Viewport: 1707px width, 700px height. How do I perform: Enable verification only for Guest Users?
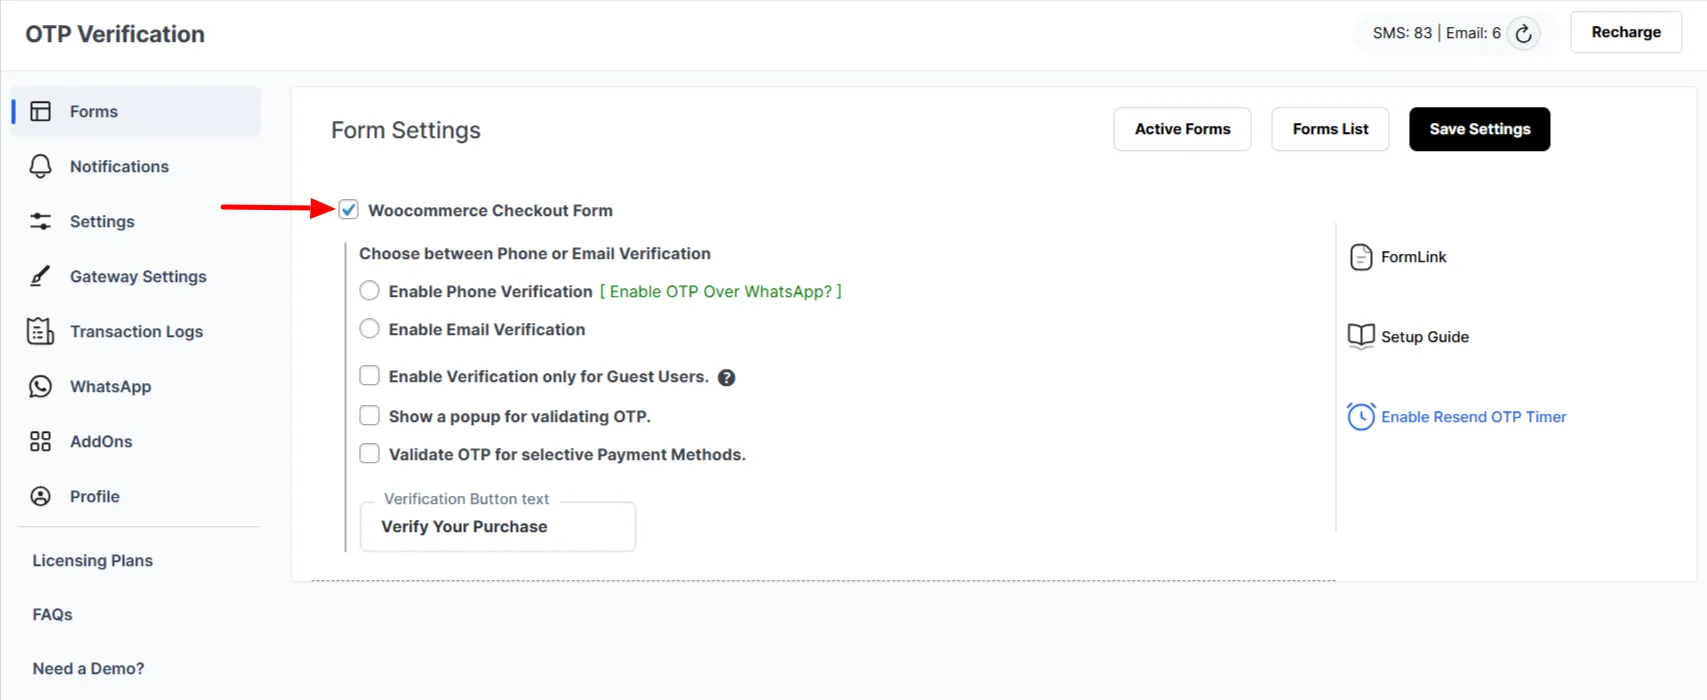(369, 375)
